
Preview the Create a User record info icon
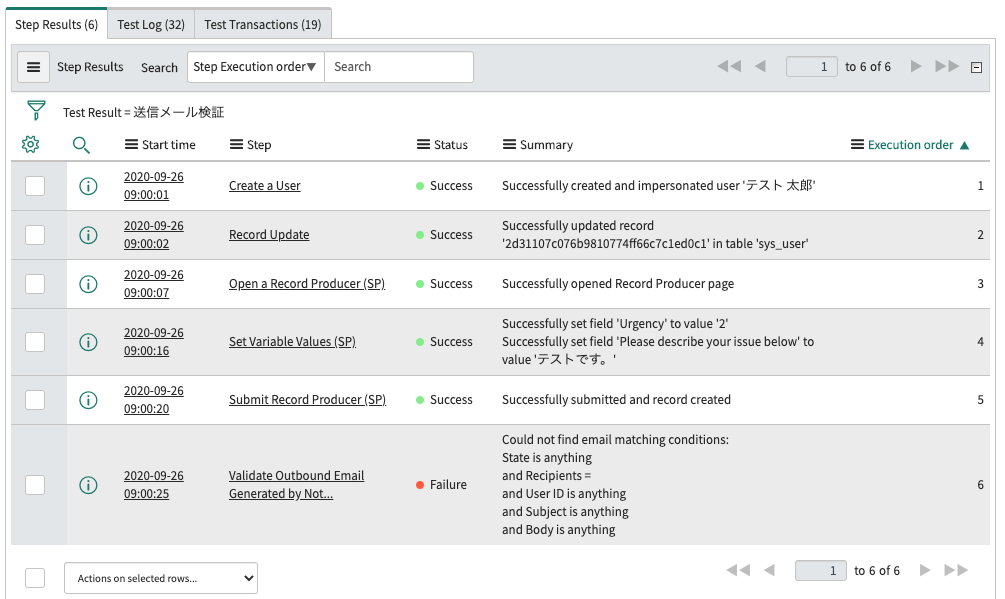coord(88,186)
